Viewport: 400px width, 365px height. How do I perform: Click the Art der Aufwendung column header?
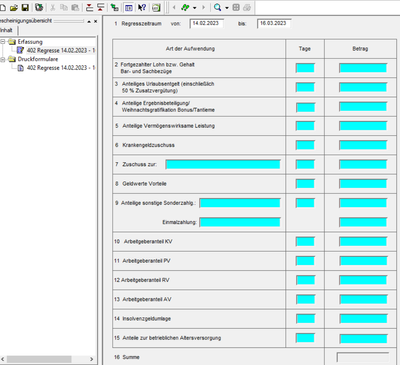[x=190, y=49]
